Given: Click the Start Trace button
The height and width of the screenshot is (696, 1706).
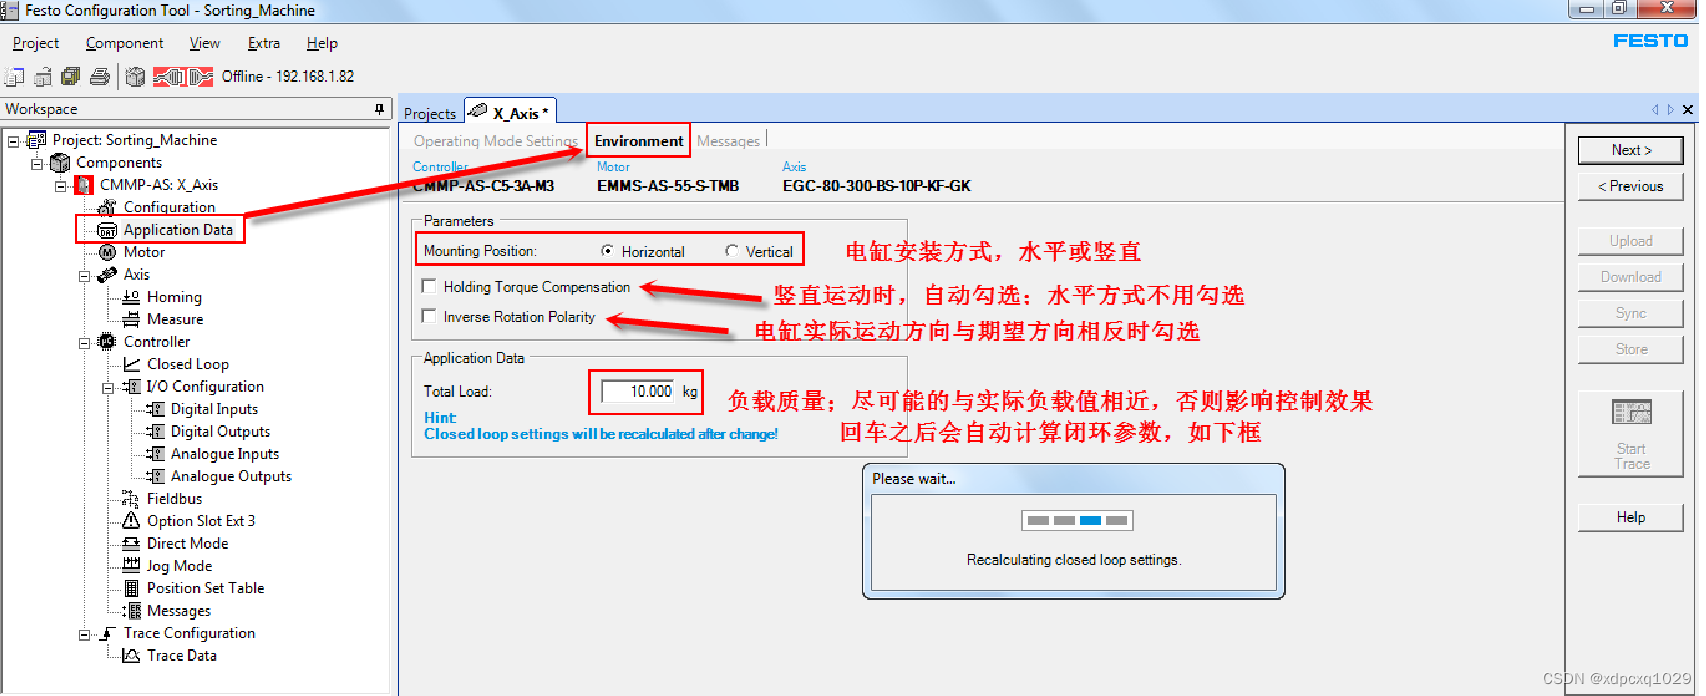Looking at the screenshot, I should (1631, 434).
